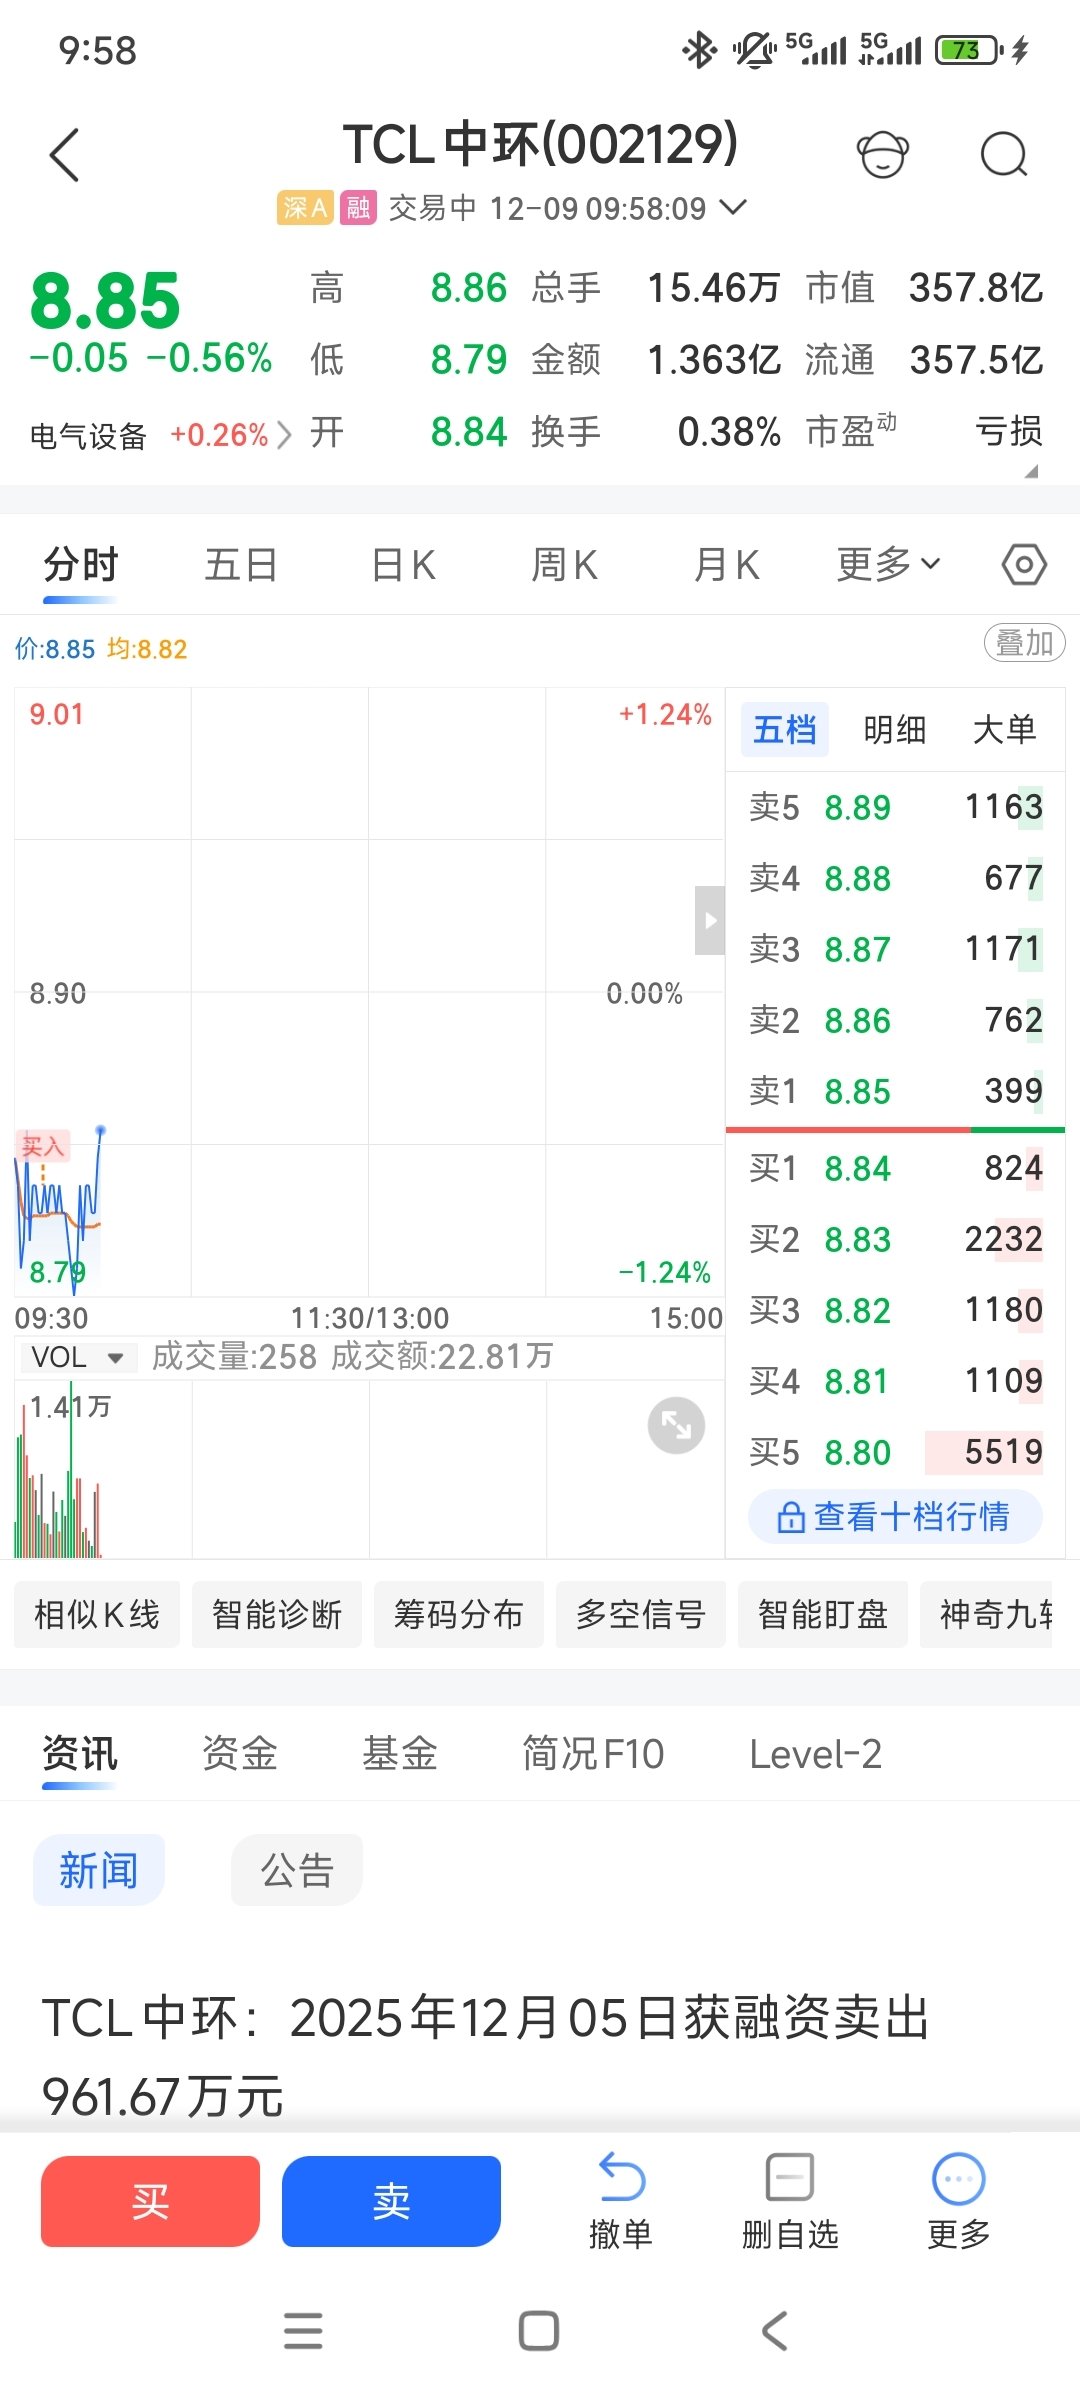Image resolution: width=1080 pixels, height=2400 pixels.
Task: Tap the Android home button
Action: click(x=539, y=2331)
